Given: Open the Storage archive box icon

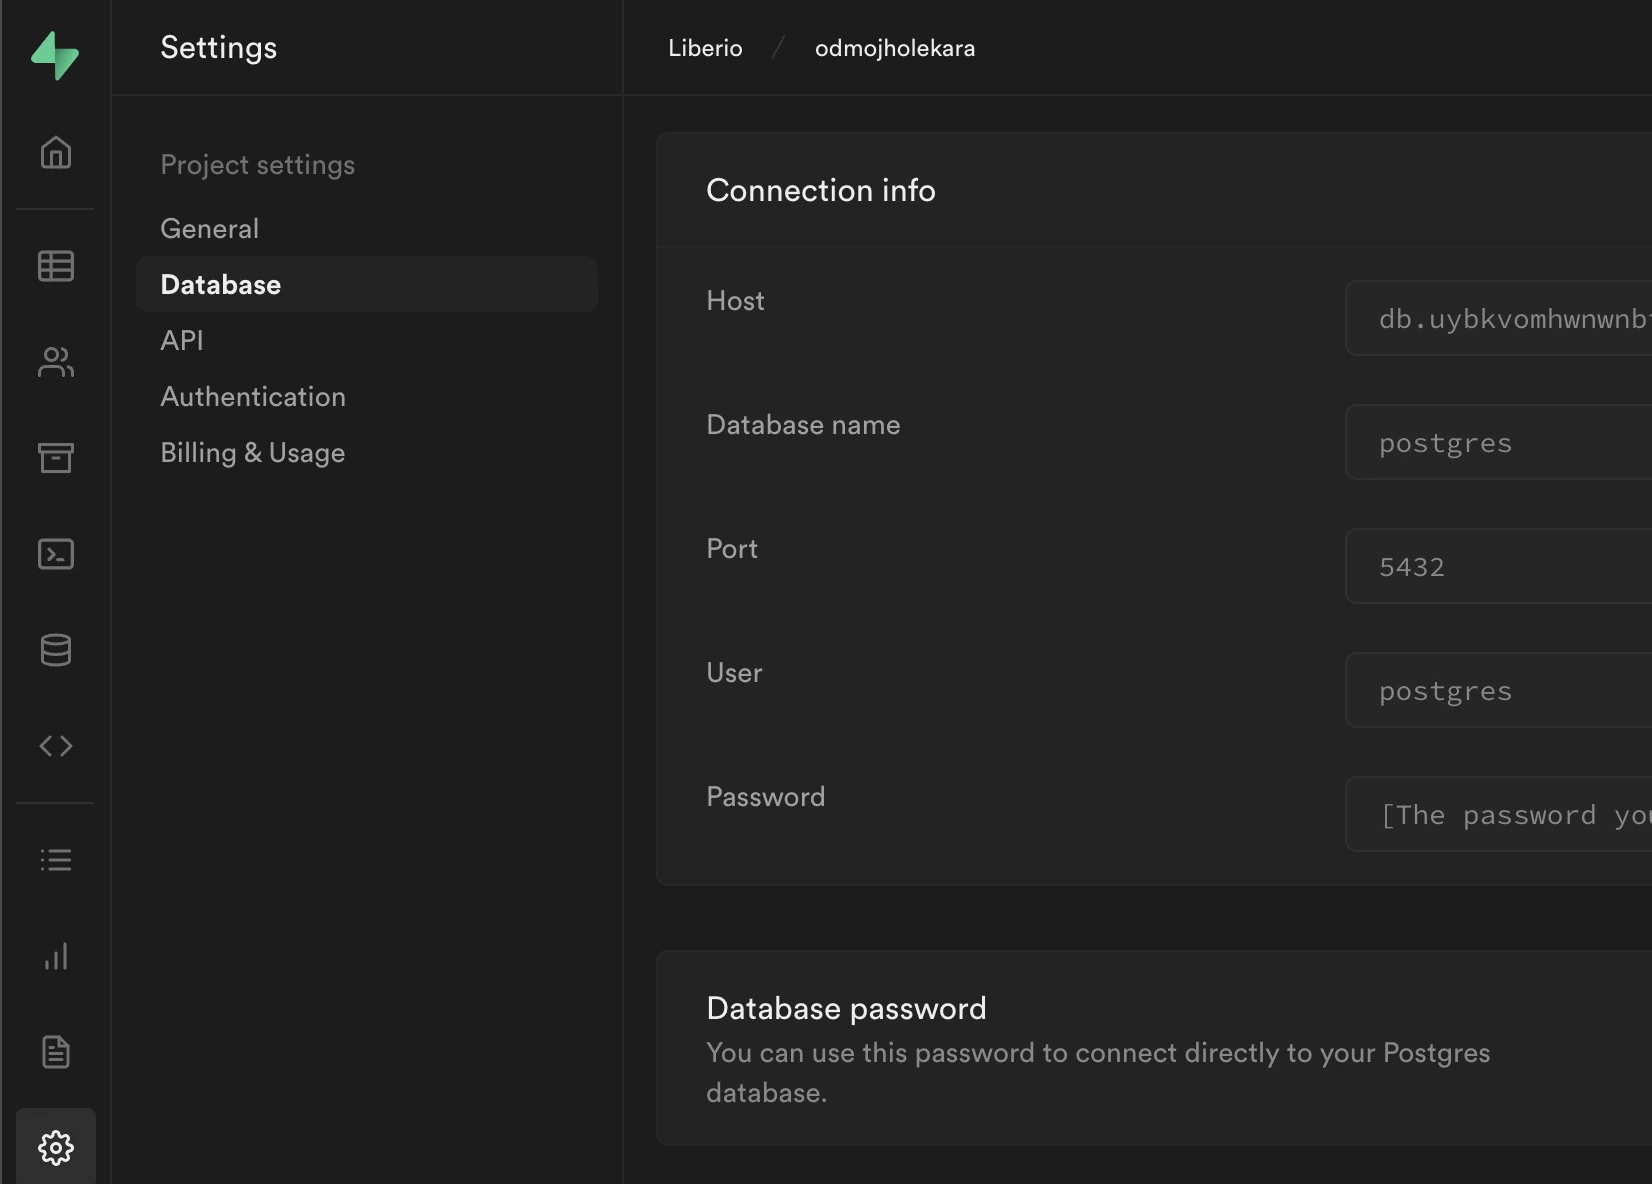Looking at the screenshot, I should coord(56,457).
